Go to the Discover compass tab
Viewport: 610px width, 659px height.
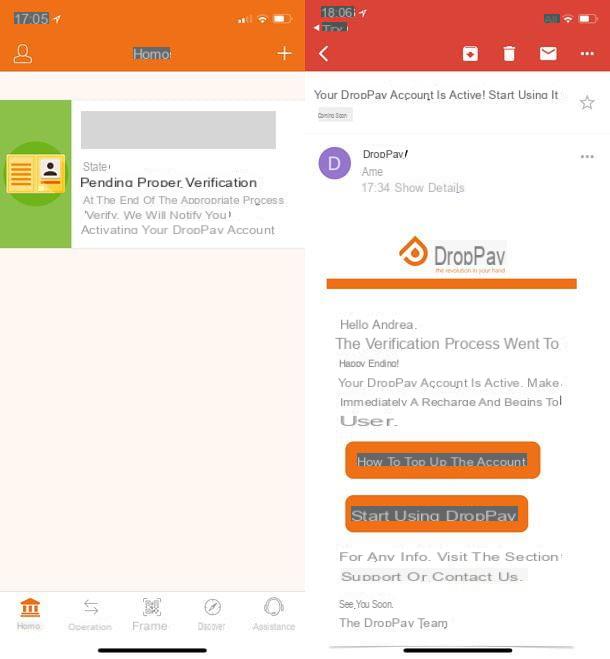click(211, 615)
